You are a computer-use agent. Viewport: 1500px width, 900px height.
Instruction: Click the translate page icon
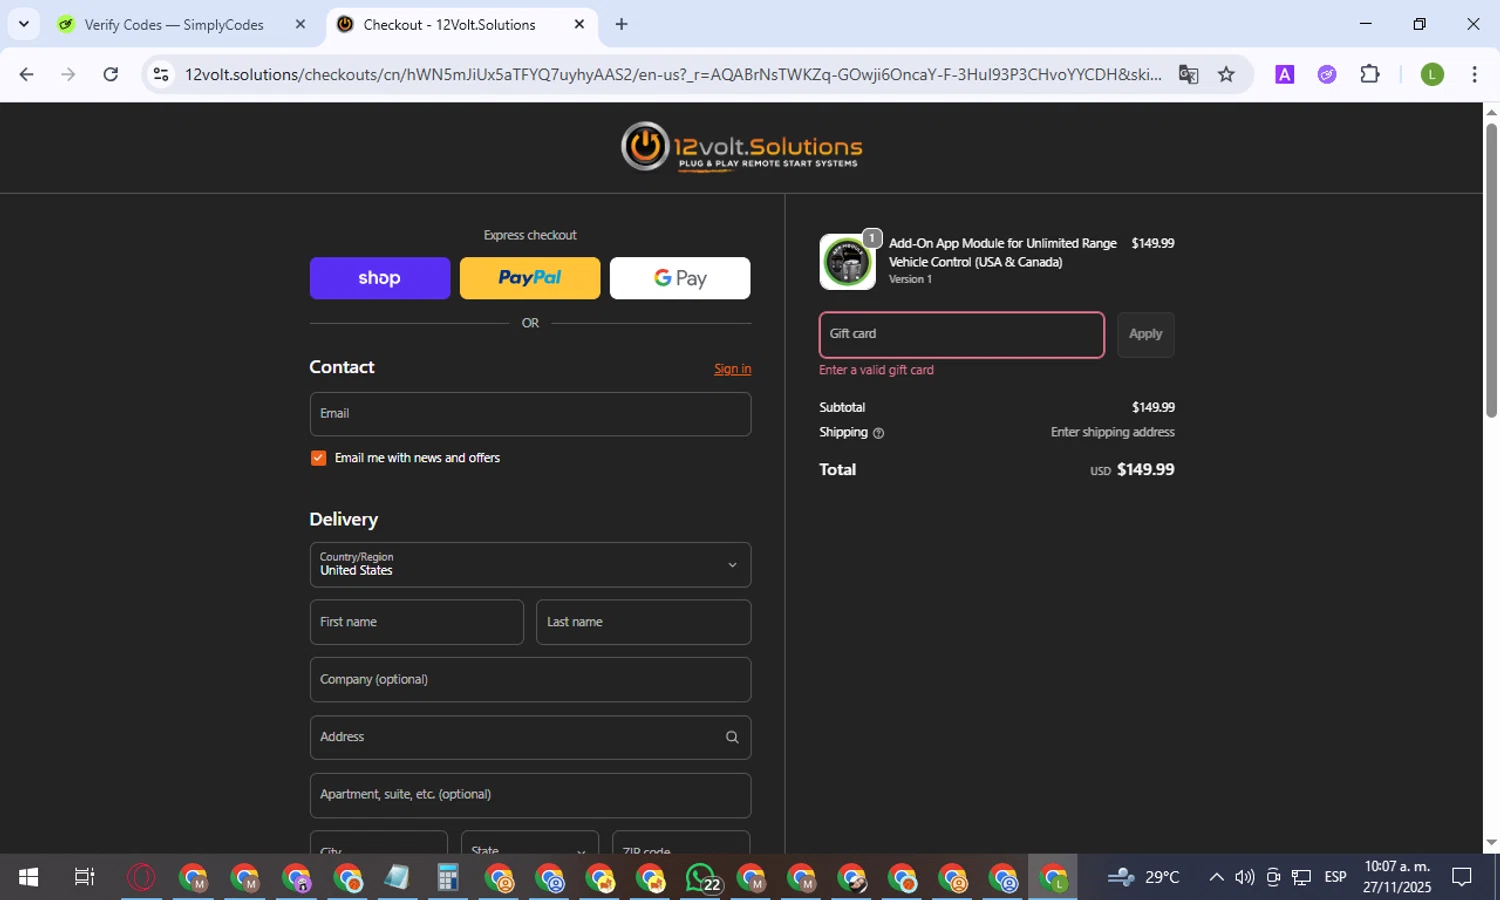(x=1188, y=74)
